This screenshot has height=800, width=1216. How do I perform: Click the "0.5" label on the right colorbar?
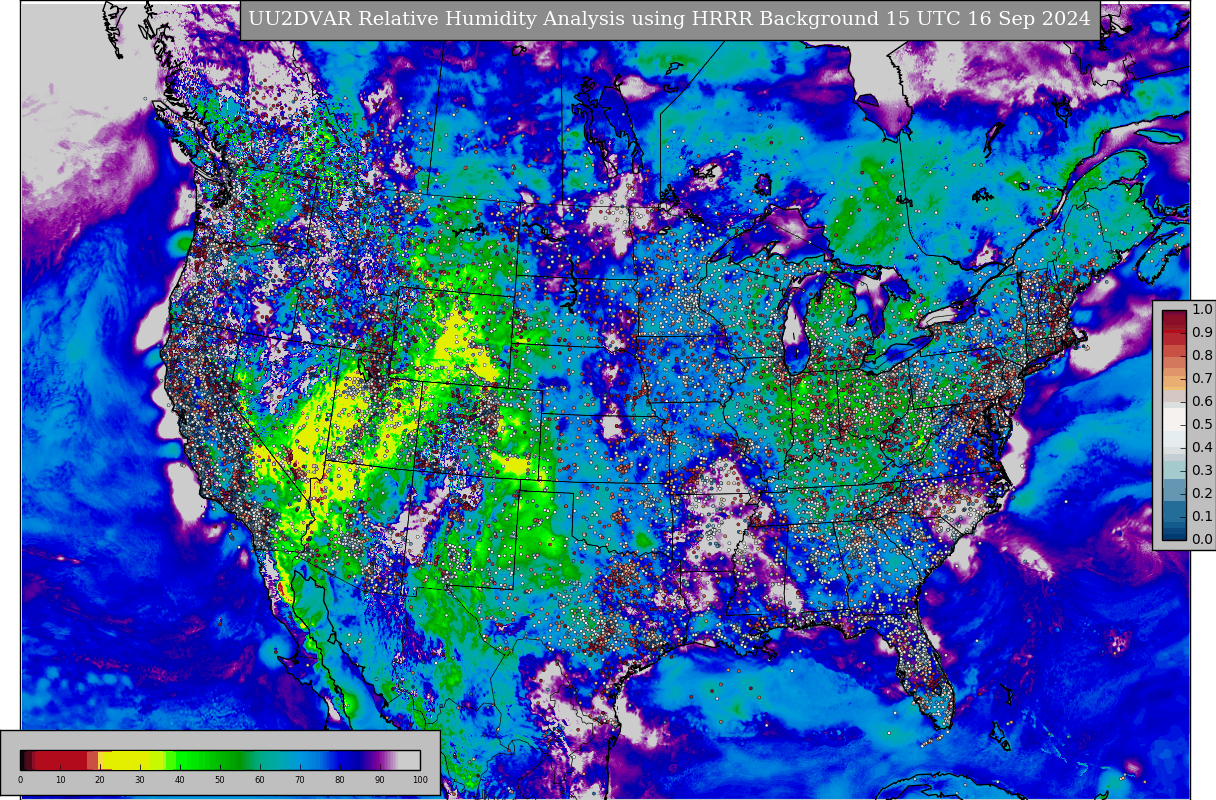[x=1202, y=424]
